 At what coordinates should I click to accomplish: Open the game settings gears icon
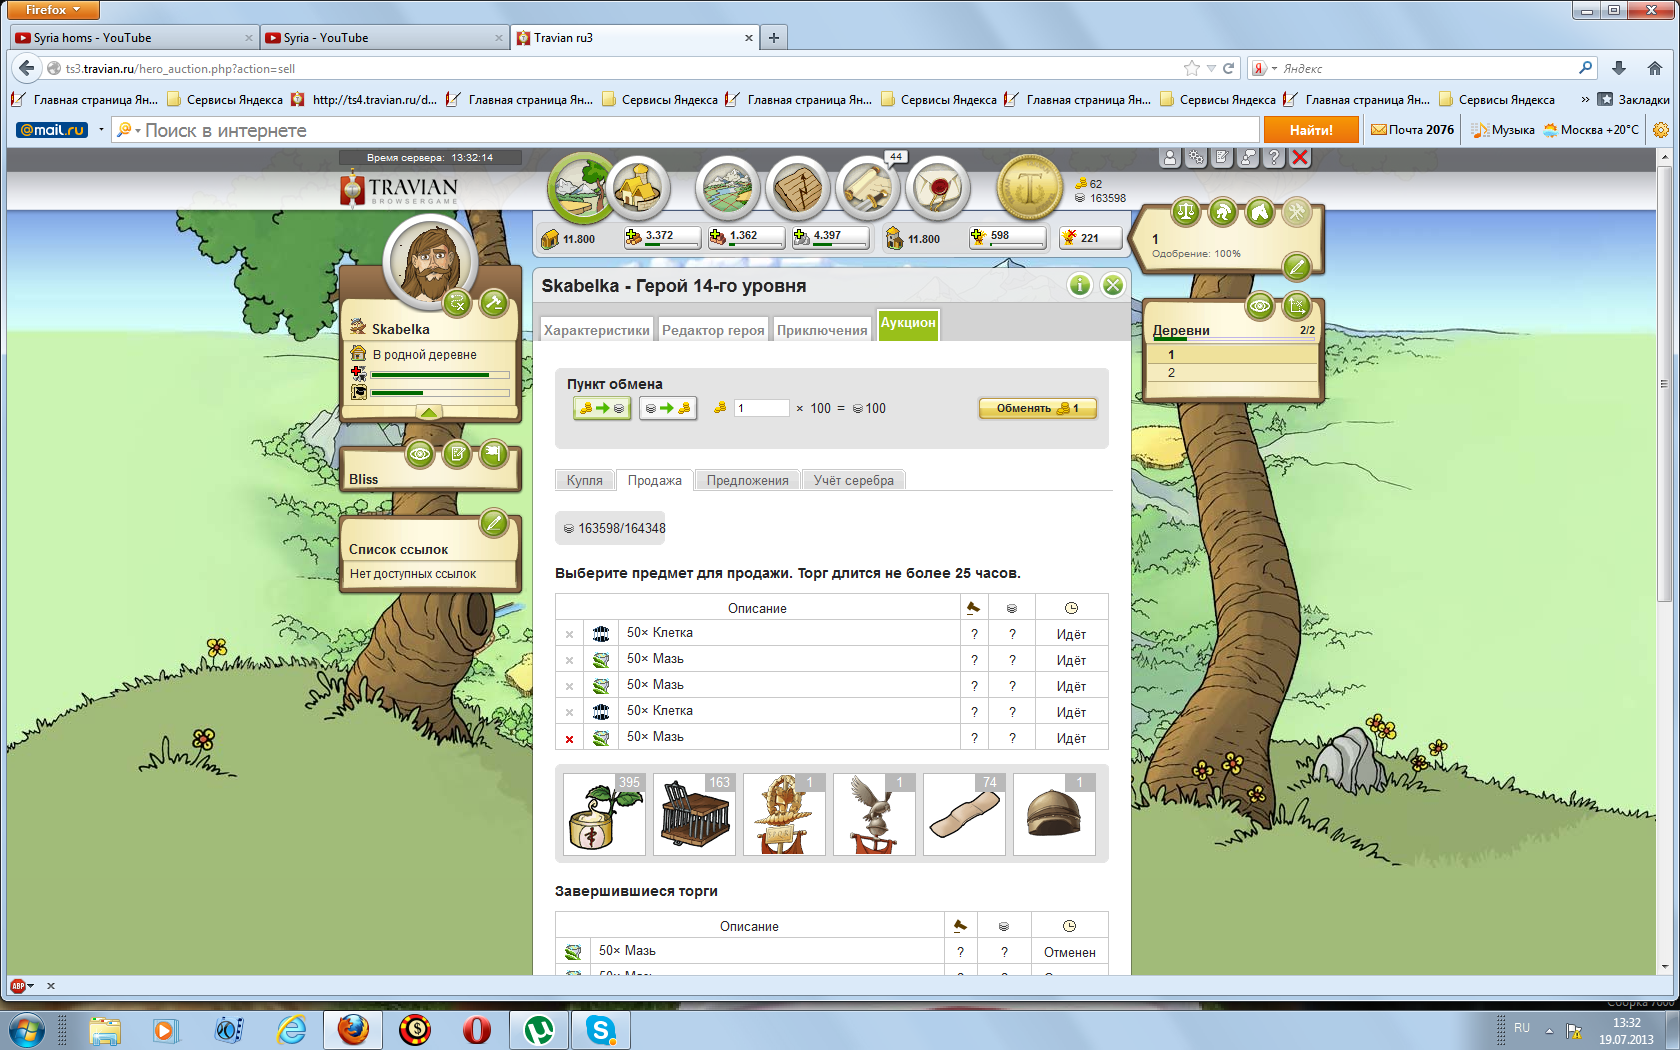click(x=1196, y=157)
